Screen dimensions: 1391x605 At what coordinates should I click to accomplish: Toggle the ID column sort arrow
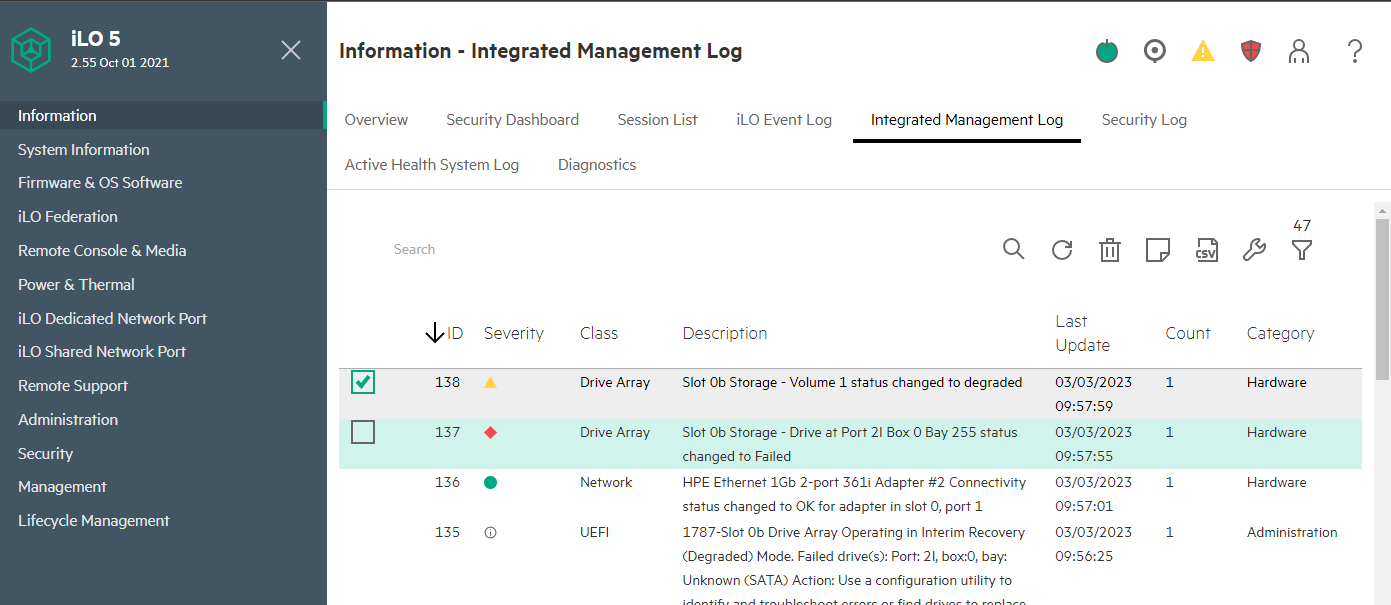[436, 332]
